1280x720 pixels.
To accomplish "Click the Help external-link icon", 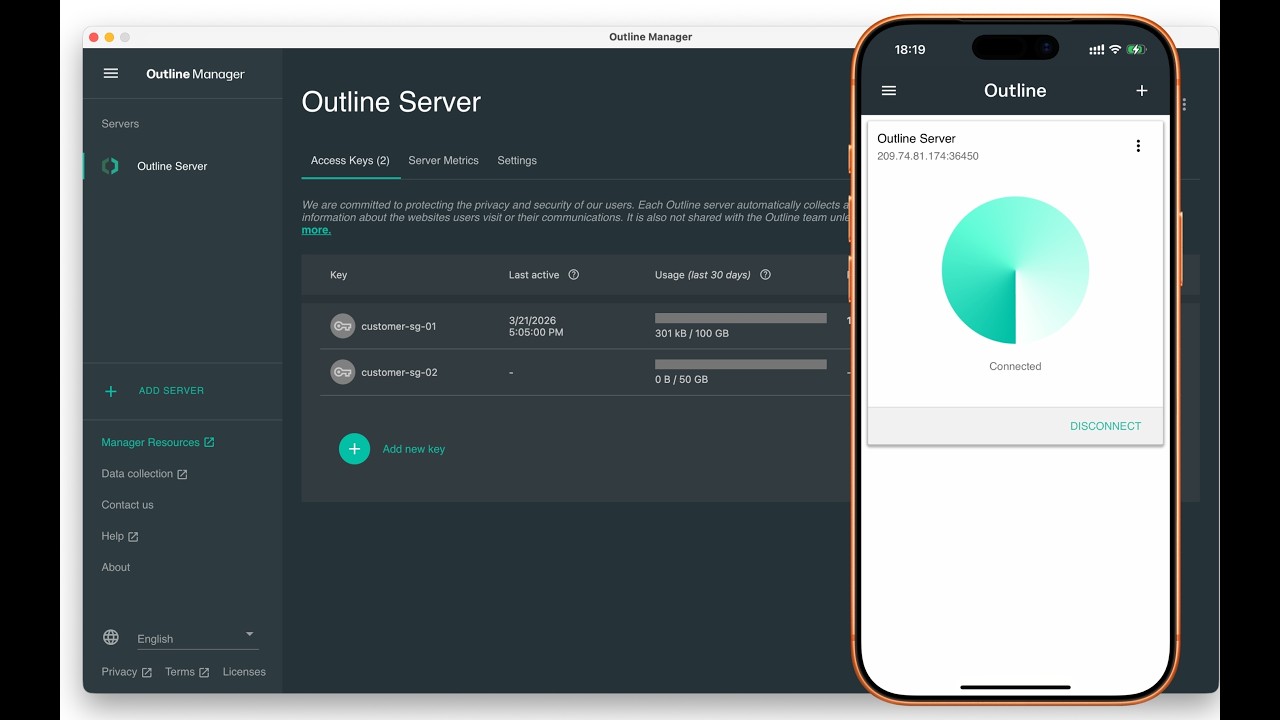I will click(133, 537).
